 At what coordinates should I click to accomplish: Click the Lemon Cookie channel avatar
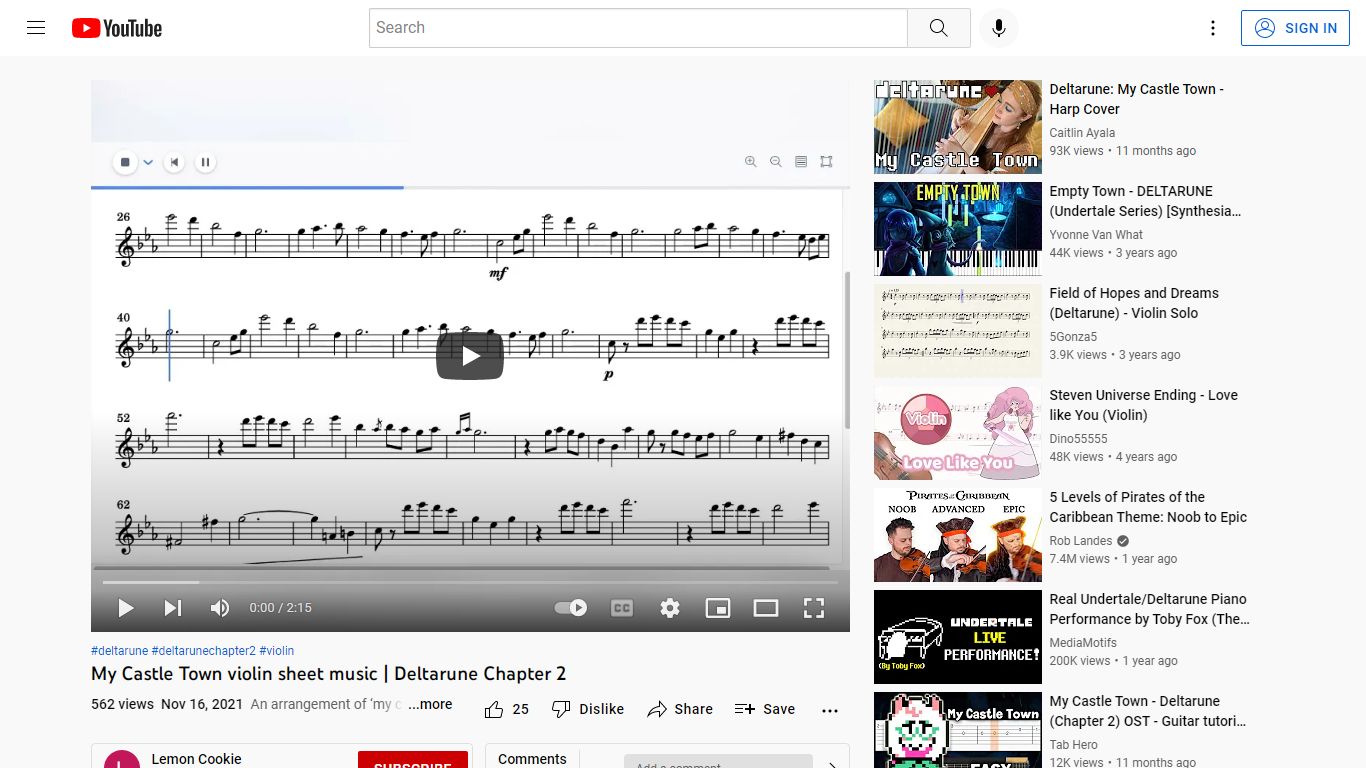(122, 760)
